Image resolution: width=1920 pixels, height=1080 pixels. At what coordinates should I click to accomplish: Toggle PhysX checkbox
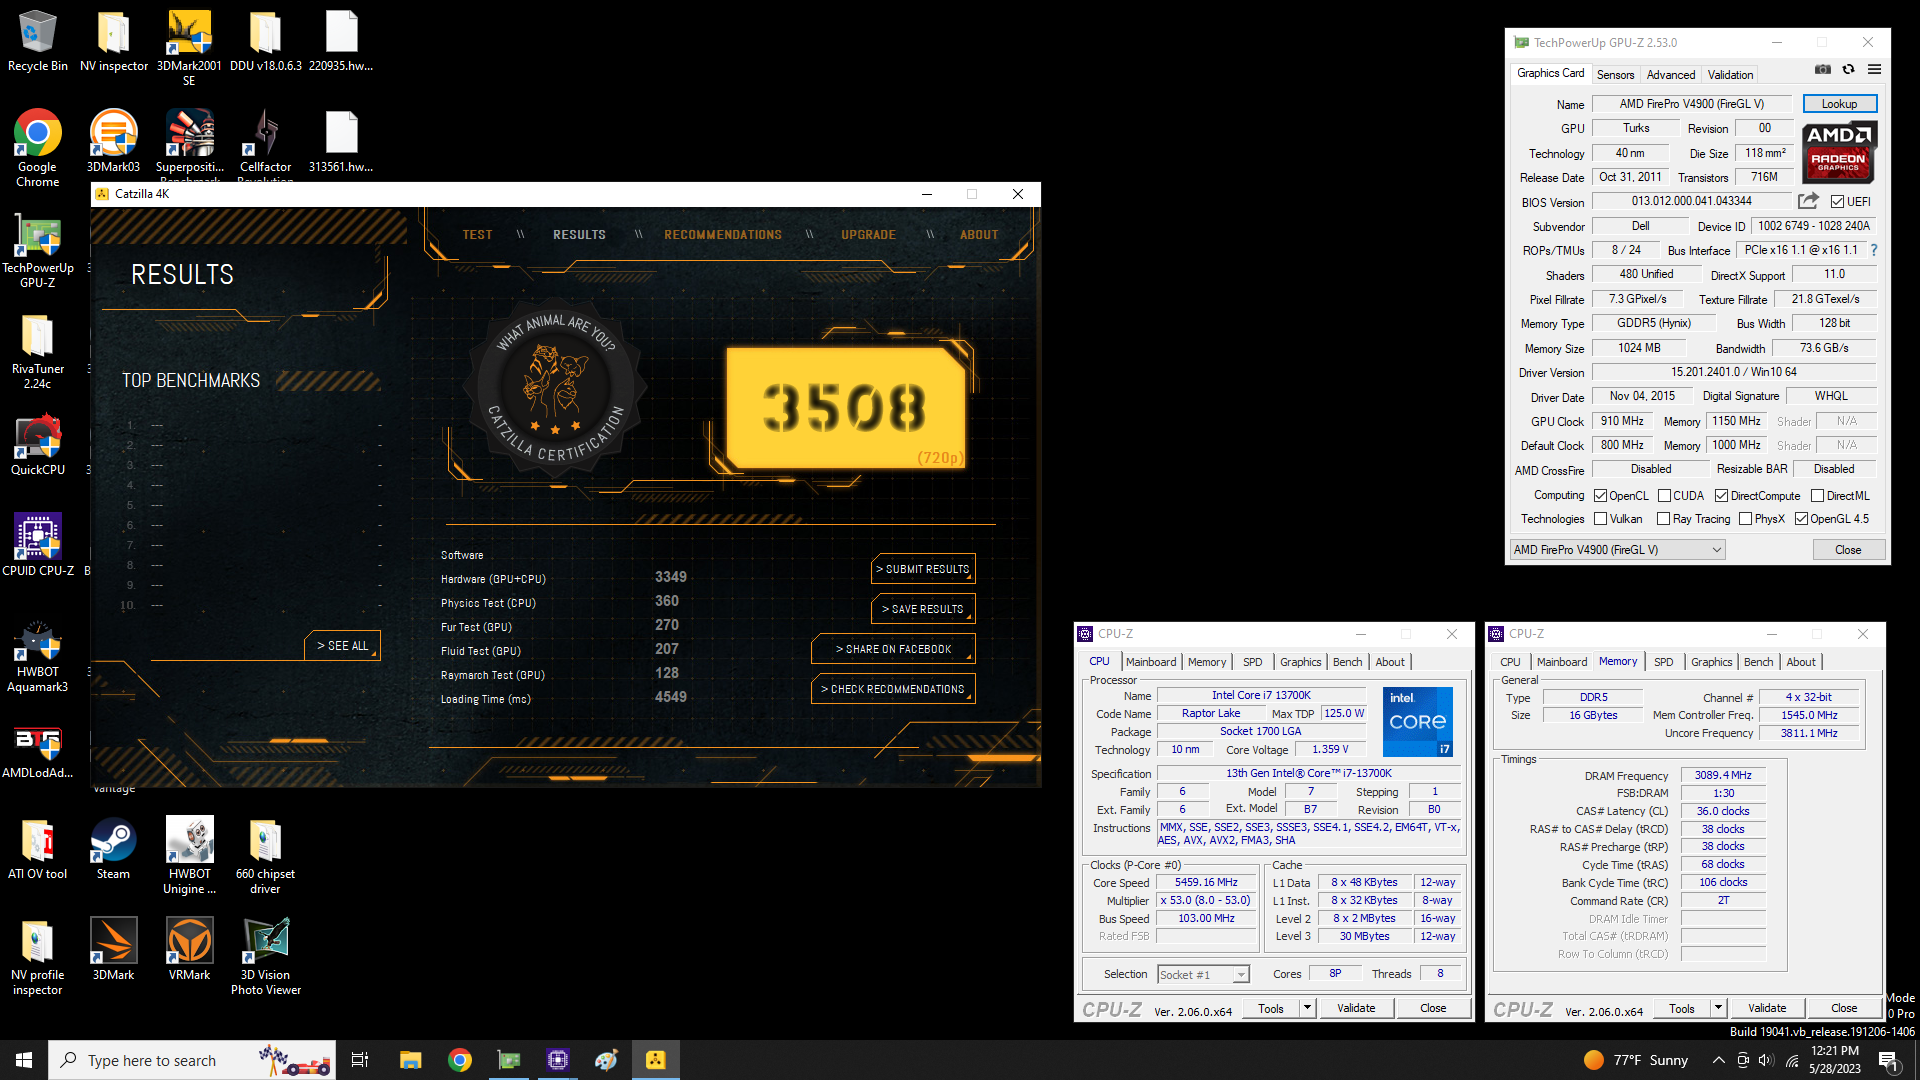(x=1745, y=519)
